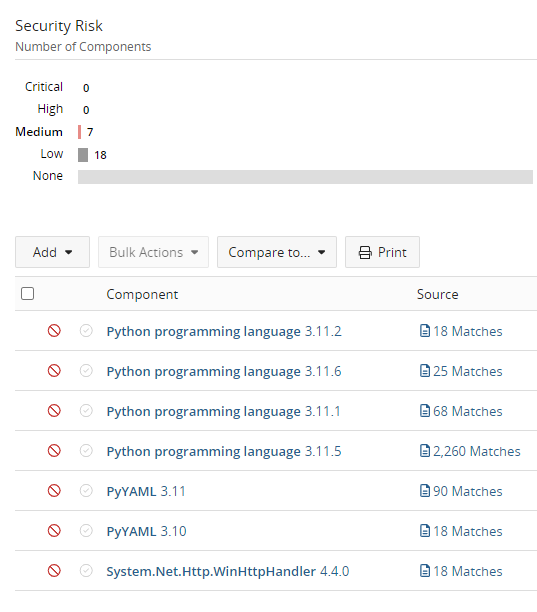The width and height of the screenshot is (537, 612).
Task: Click the policy violation icon for Python 3.11.1
Action: tap(54, 411)
